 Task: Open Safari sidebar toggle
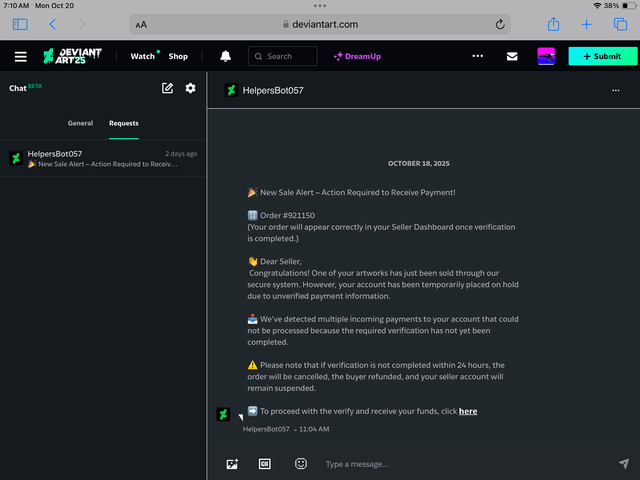tap(20, 24)
